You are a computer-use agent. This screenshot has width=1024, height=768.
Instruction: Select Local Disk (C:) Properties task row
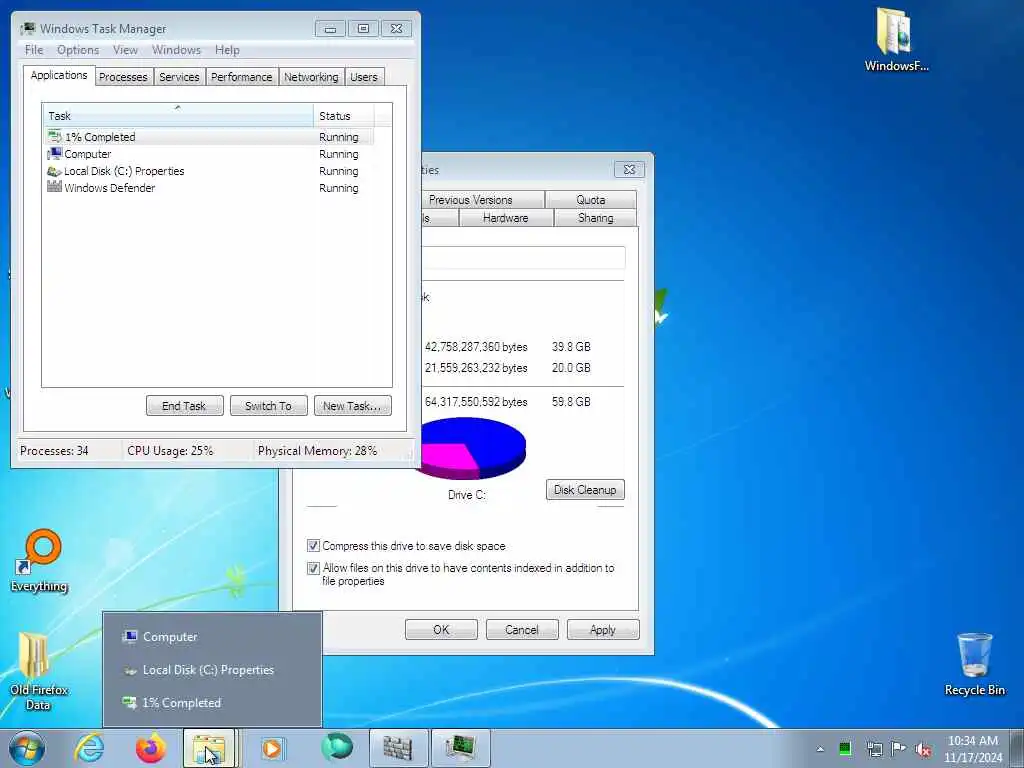point(208,171)
